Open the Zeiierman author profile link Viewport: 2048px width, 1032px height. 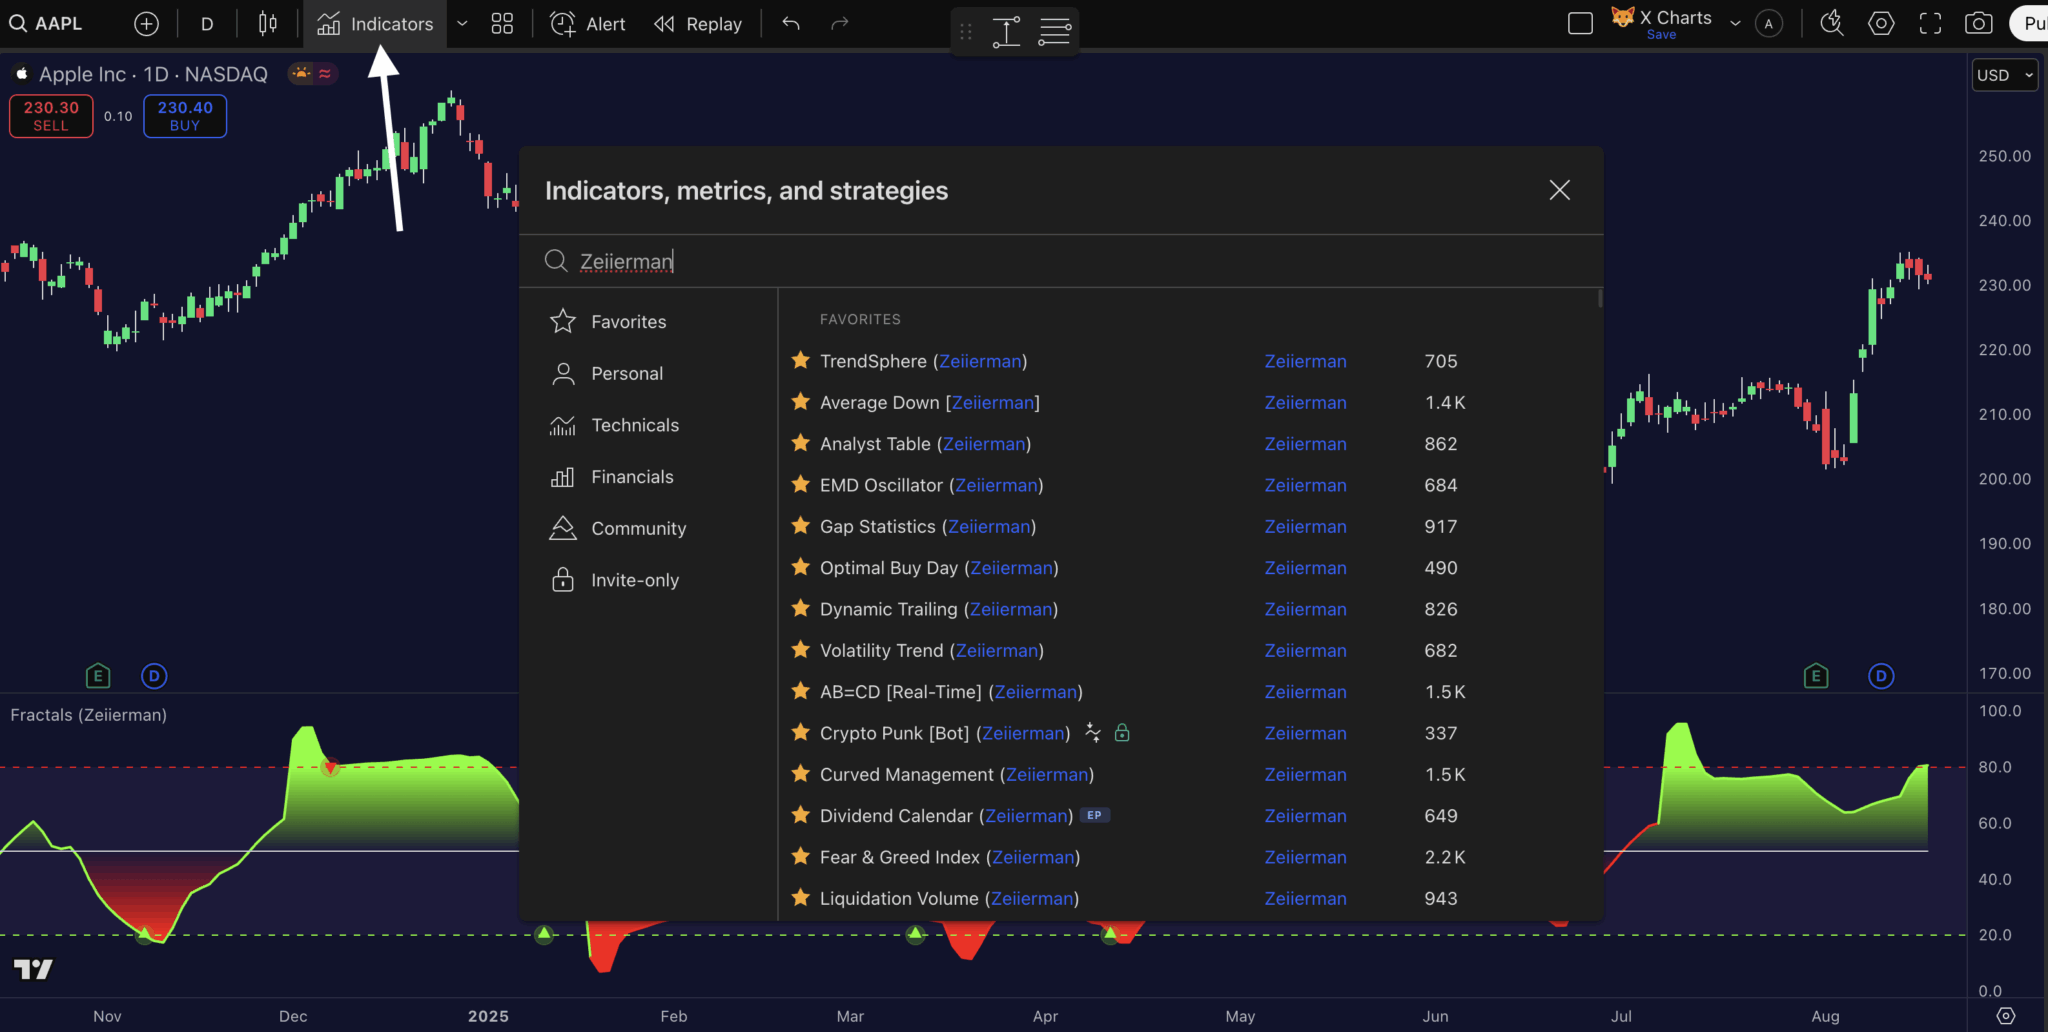tap(1305, 361)
